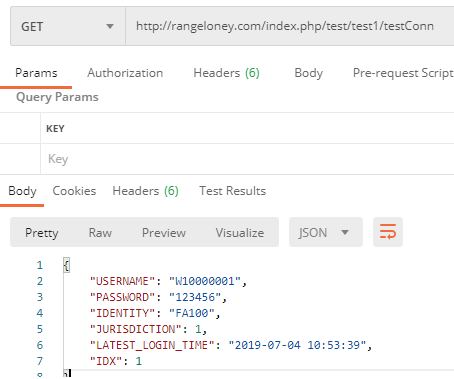Open the GET method dropdown

pyautogui.click(x=68, y=26)
